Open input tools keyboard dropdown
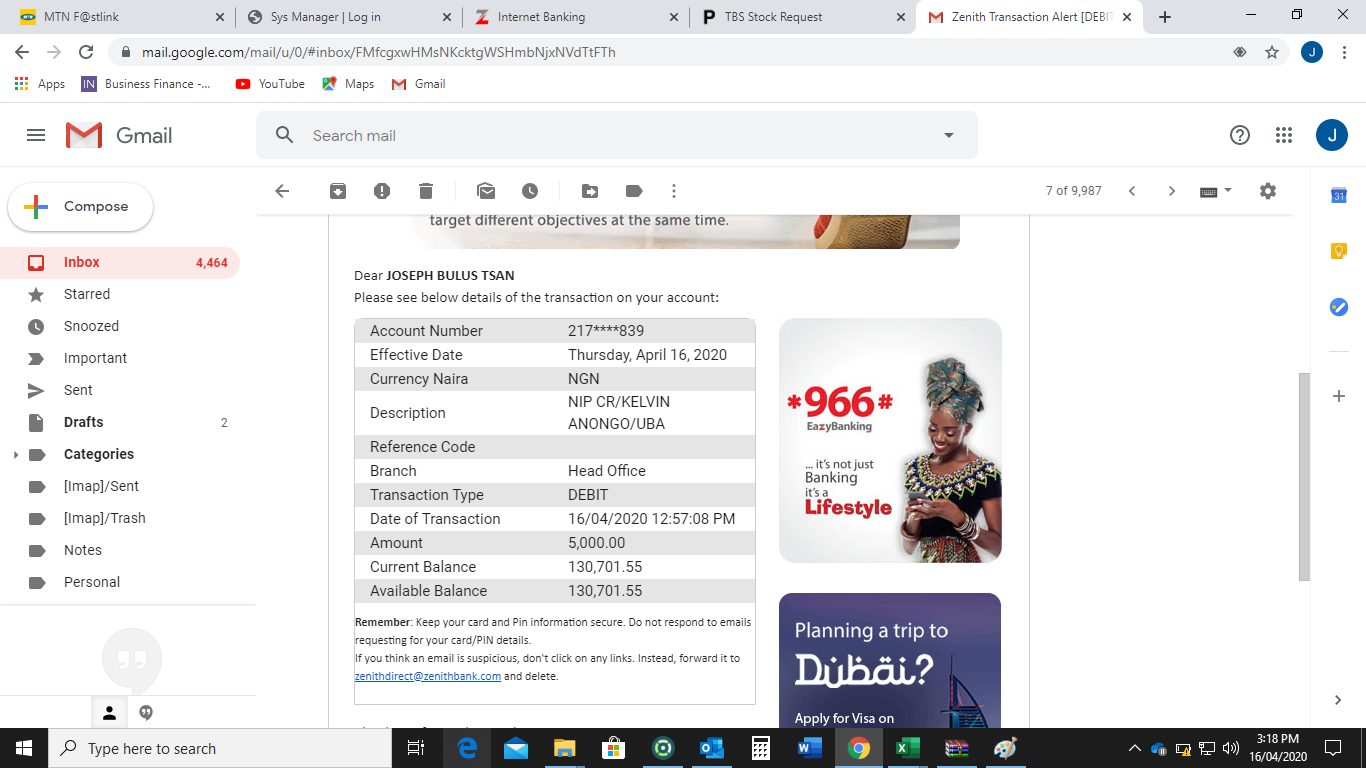 tap(1216, 191)
